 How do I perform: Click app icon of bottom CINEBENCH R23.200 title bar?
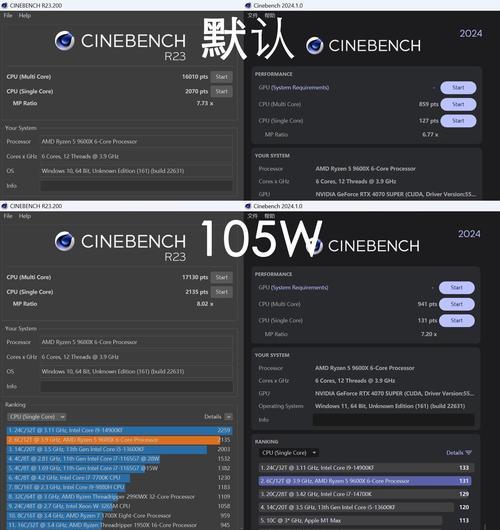4,206
